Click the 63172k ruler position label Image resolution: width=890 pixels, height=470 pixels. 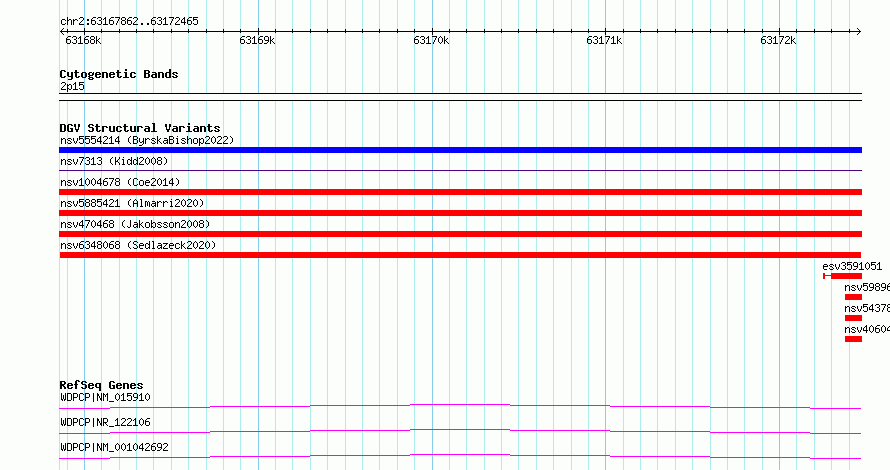tap(778, 40)
